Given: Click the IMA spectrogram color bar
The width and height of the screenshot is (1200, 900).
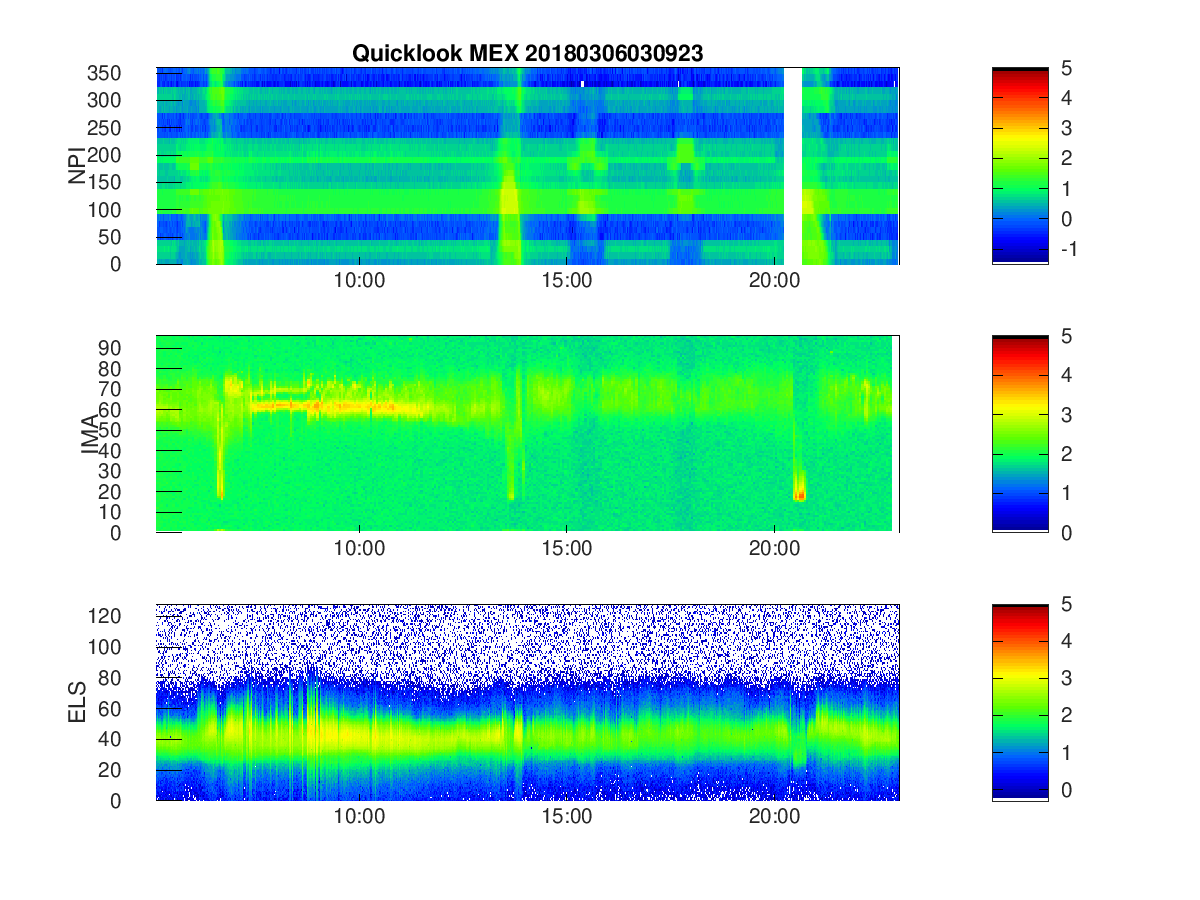Looking at the screenshot, I should (1020, 434).
